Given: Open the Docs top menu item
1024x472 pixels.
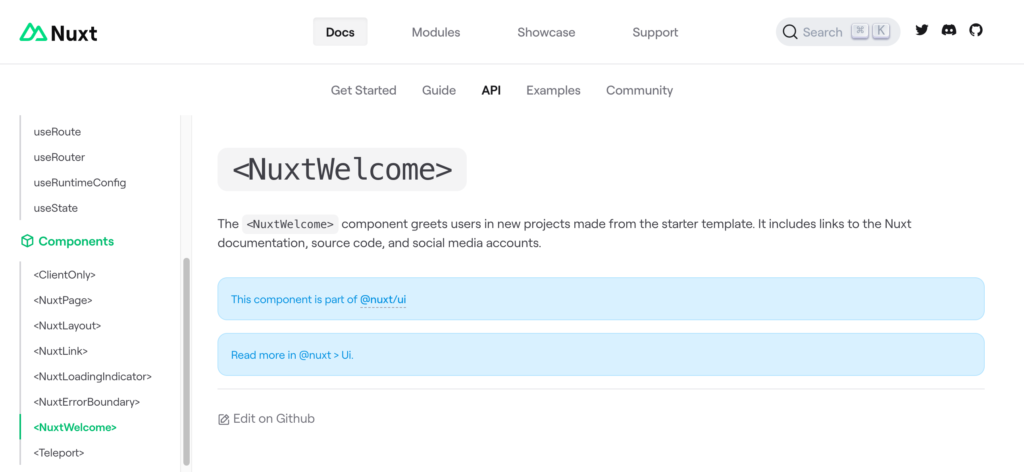Looking at the screenshot, I should (340, 32).
